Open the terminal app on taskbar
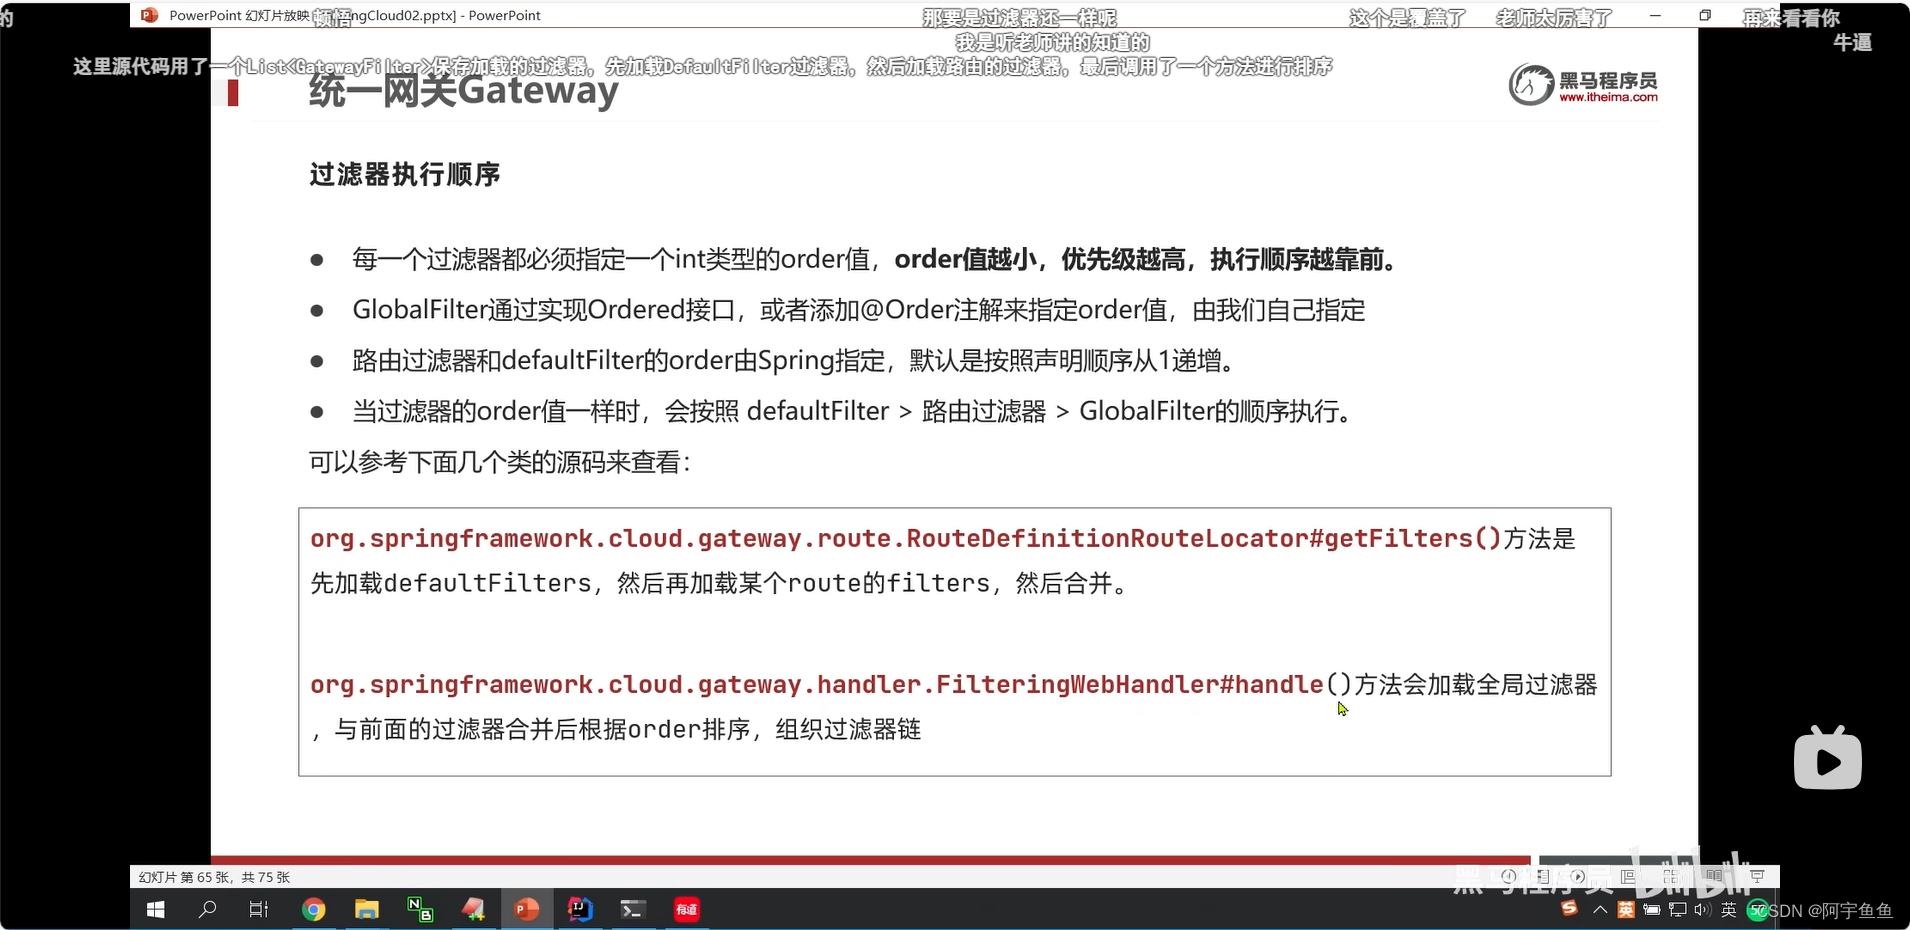 pyautogui.click(x=633, y=909)
